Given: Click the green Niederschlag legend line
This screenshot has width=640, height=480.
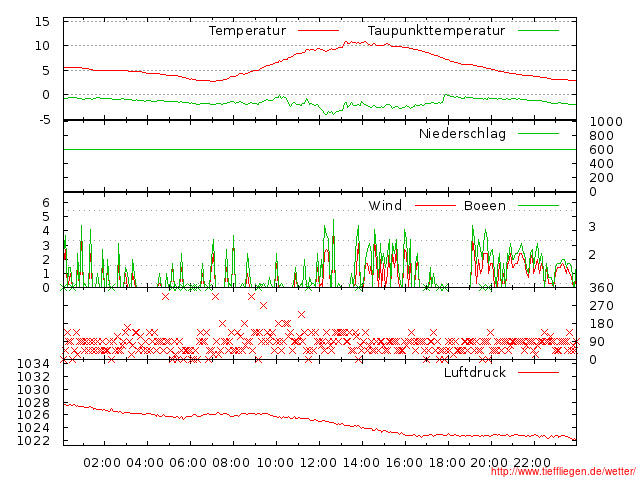Looking at the screenshot, I should coord(538,133).
